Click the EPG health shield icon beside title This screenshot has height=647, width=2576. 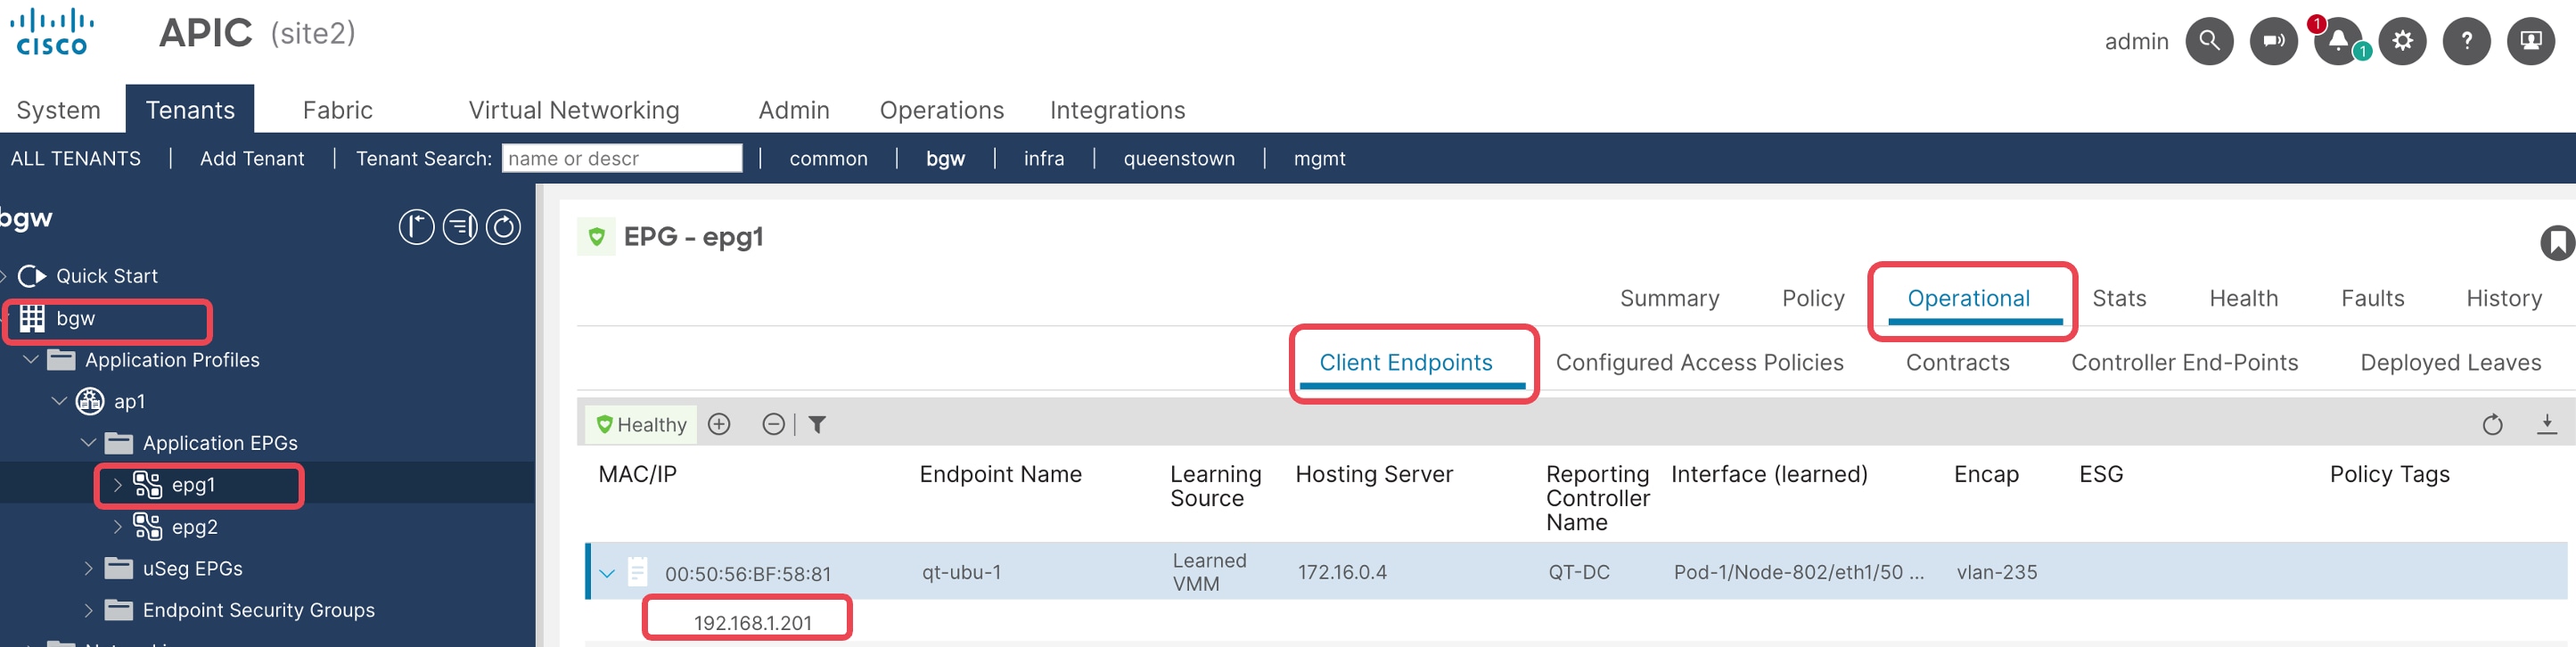tap(597, 237)
